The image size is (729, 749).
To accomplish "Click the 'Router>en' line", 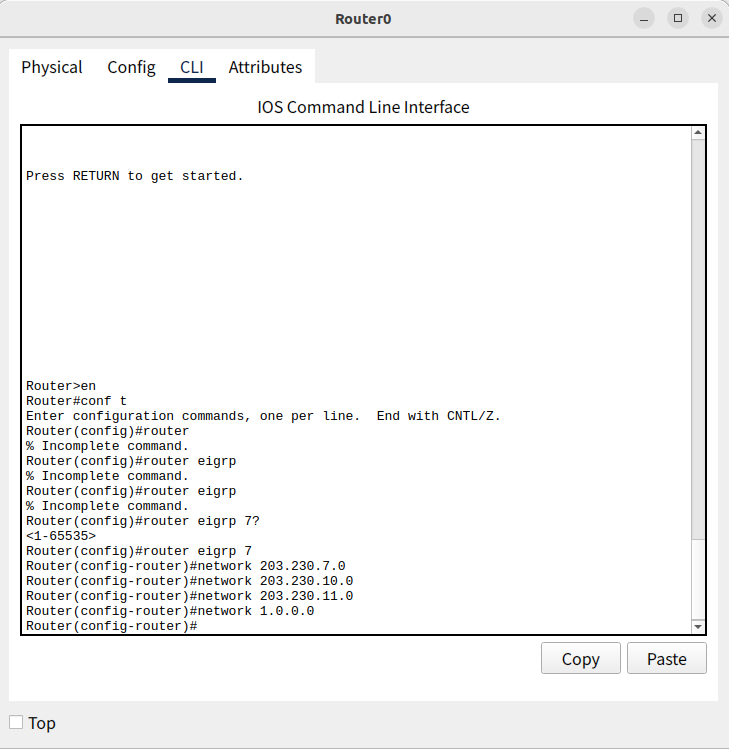I will (61, 386).
